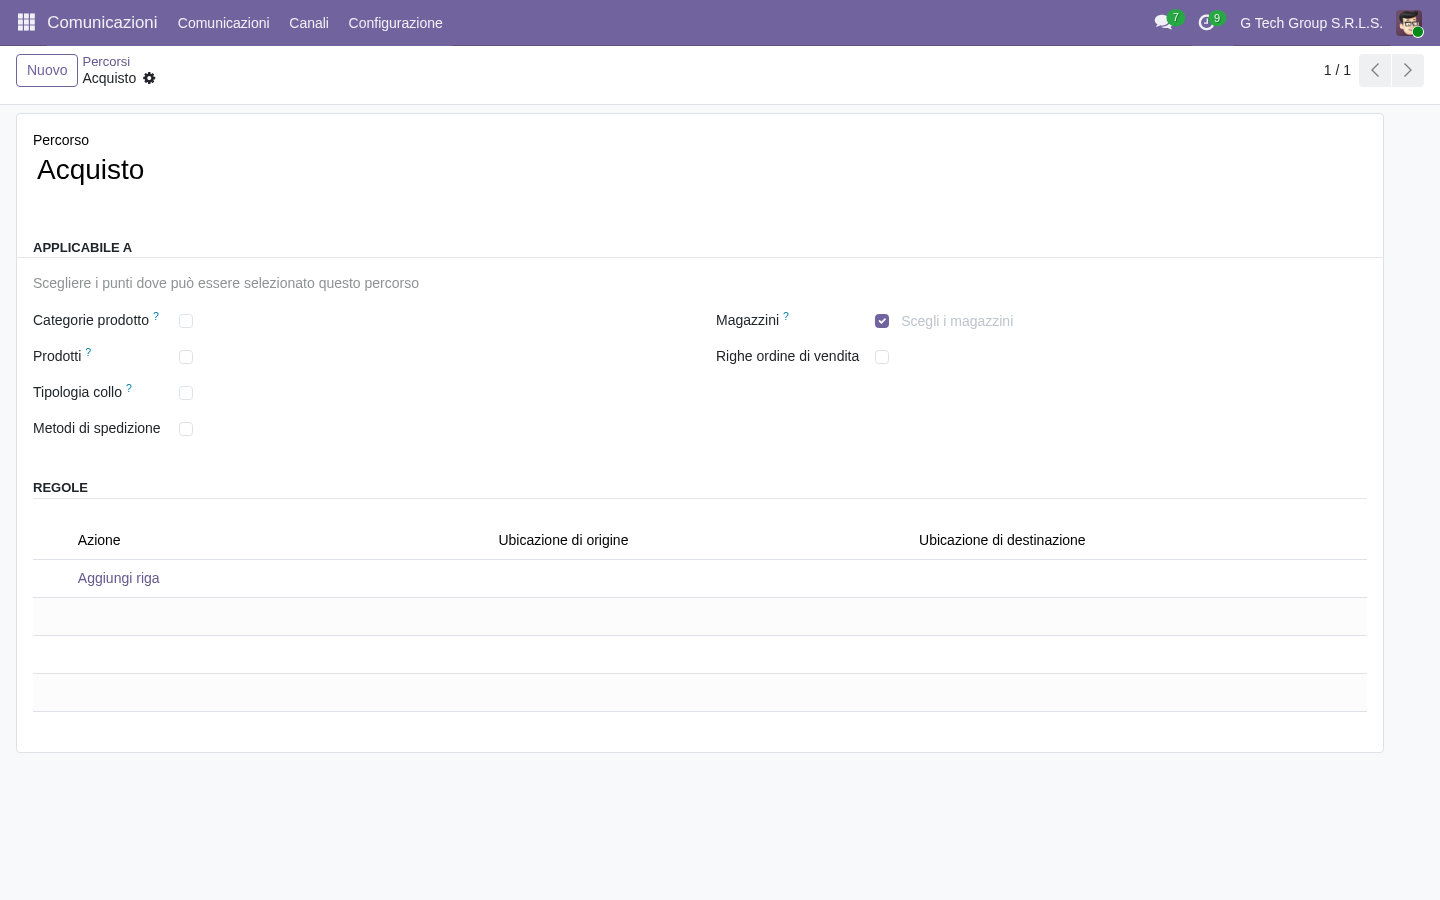This screenshot has width=1440, height=900.
Task: Show help tooltip for Prodotti
Action: pos(88,352)
